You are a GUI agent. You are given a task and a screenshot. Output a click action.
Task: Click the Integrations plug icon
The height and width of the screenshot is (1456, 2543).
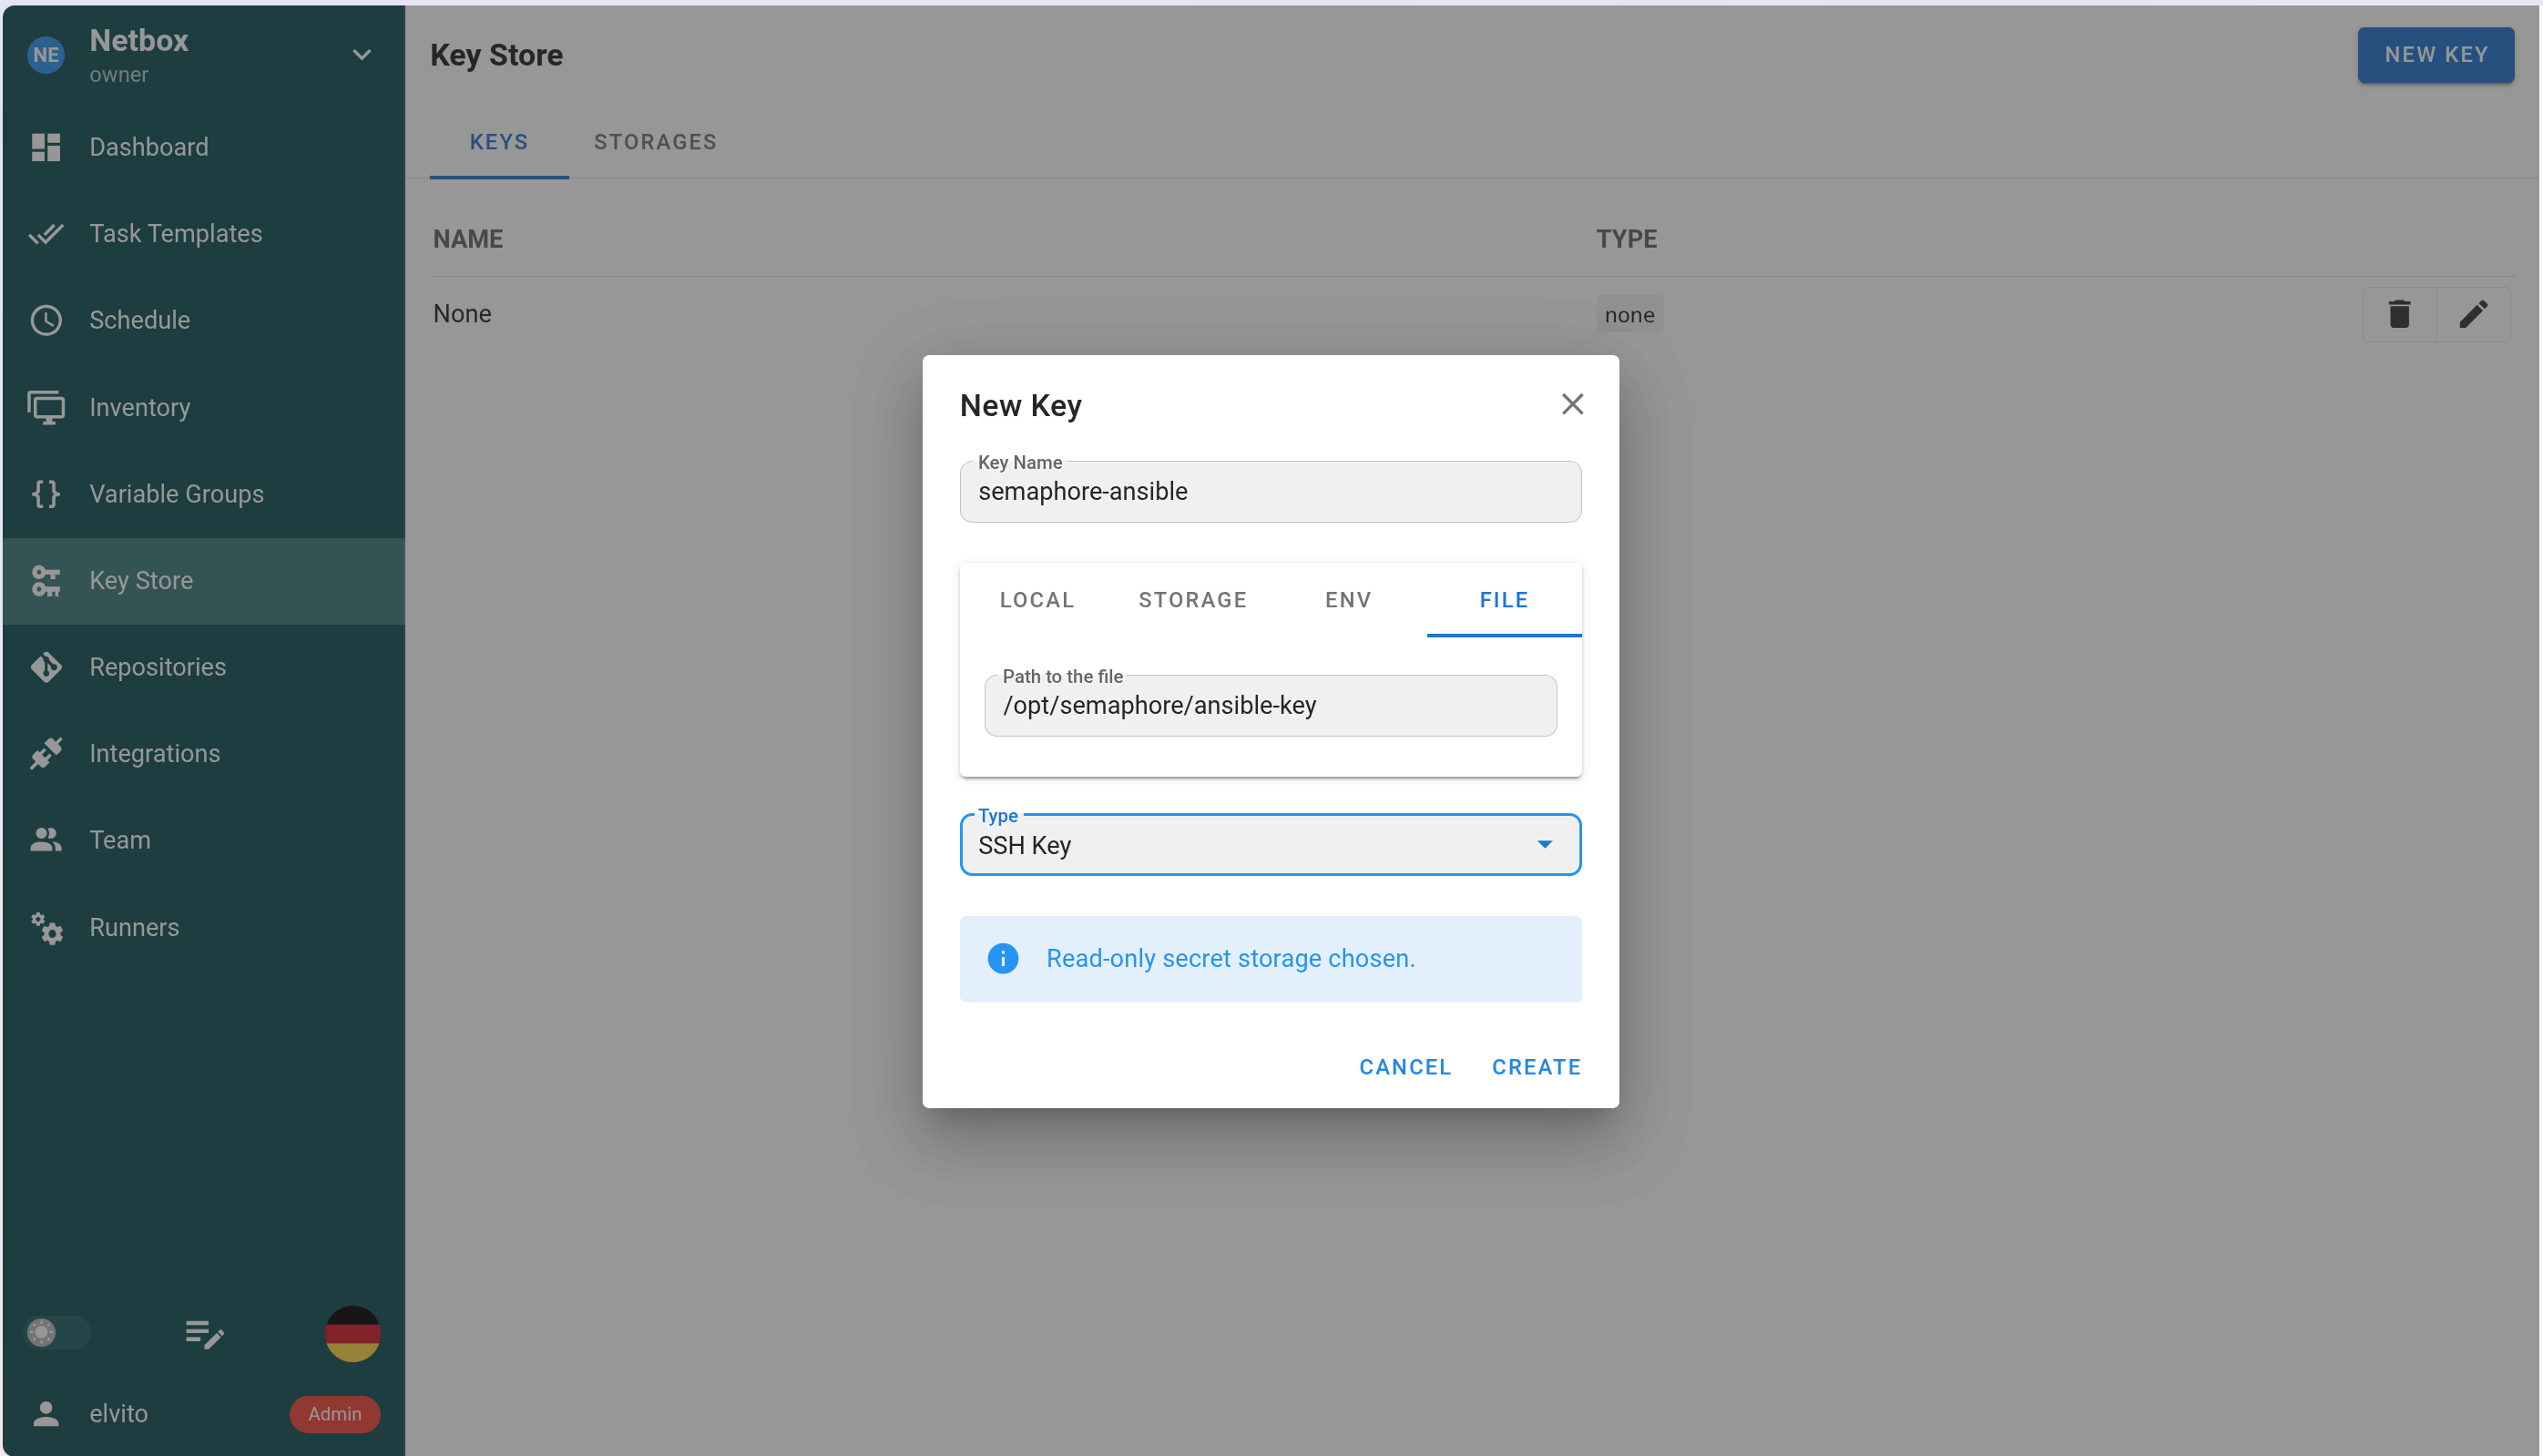[46, 754]
